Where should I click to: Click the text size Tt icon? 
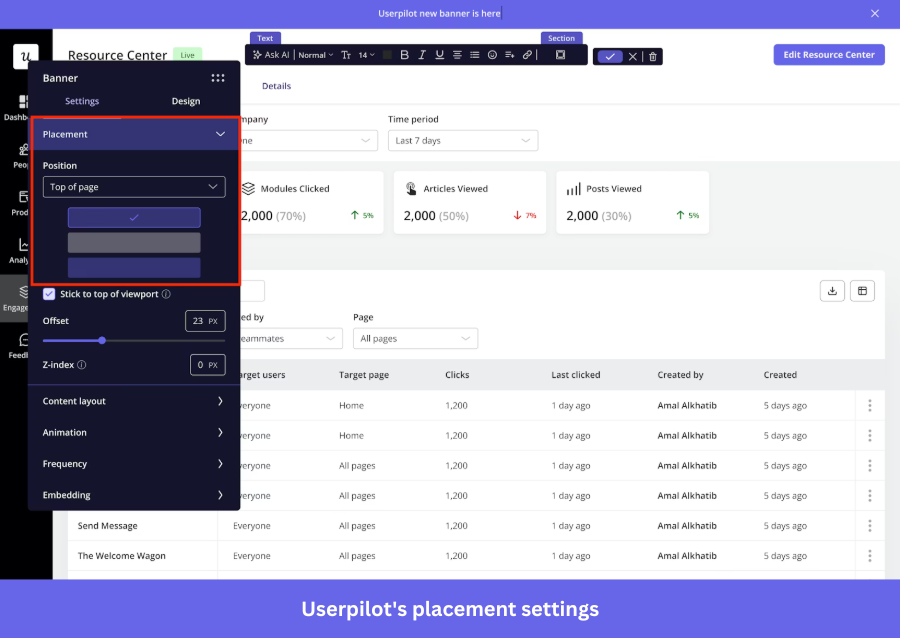[346, 55]
